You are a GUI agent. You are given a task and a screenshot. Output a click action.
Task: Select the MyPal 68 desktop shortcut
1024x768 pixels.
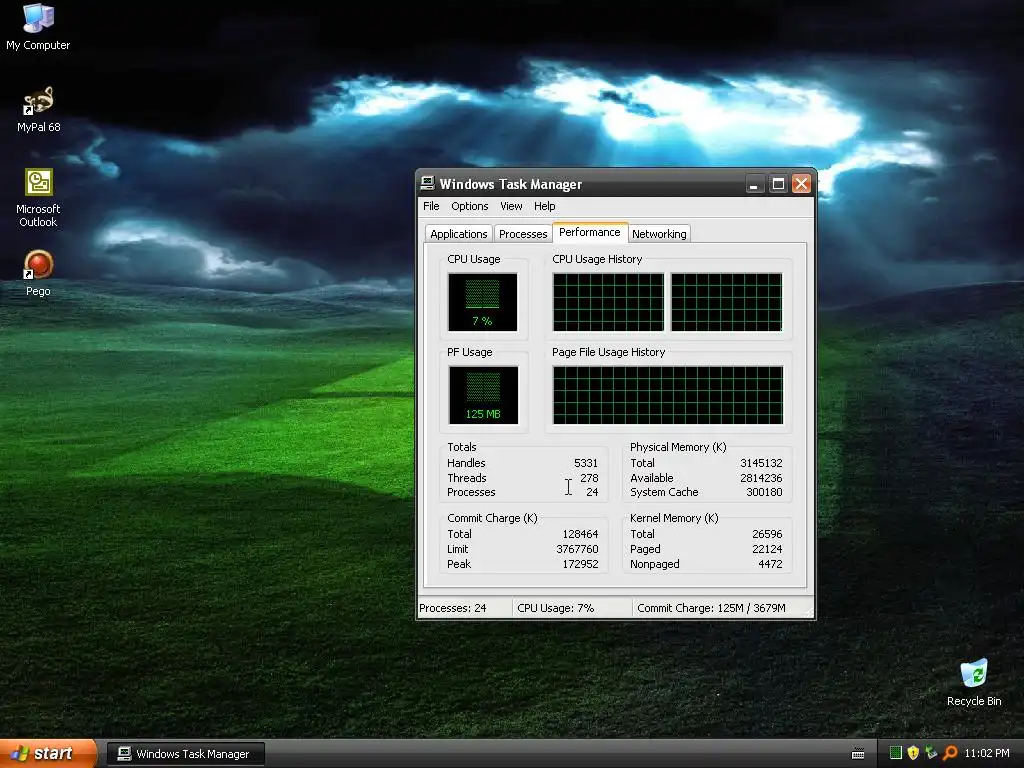39,110
